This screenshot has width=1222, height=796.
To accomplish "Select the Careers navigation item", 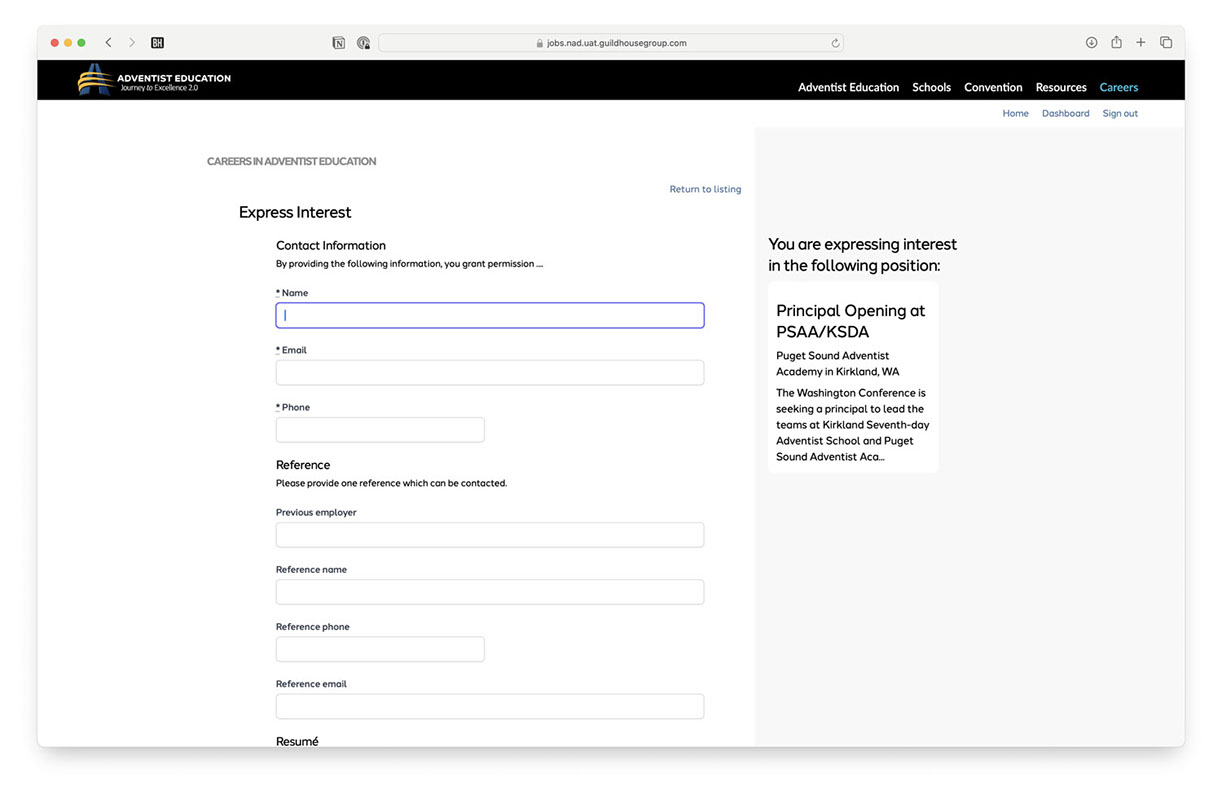I will (1118, 88).
